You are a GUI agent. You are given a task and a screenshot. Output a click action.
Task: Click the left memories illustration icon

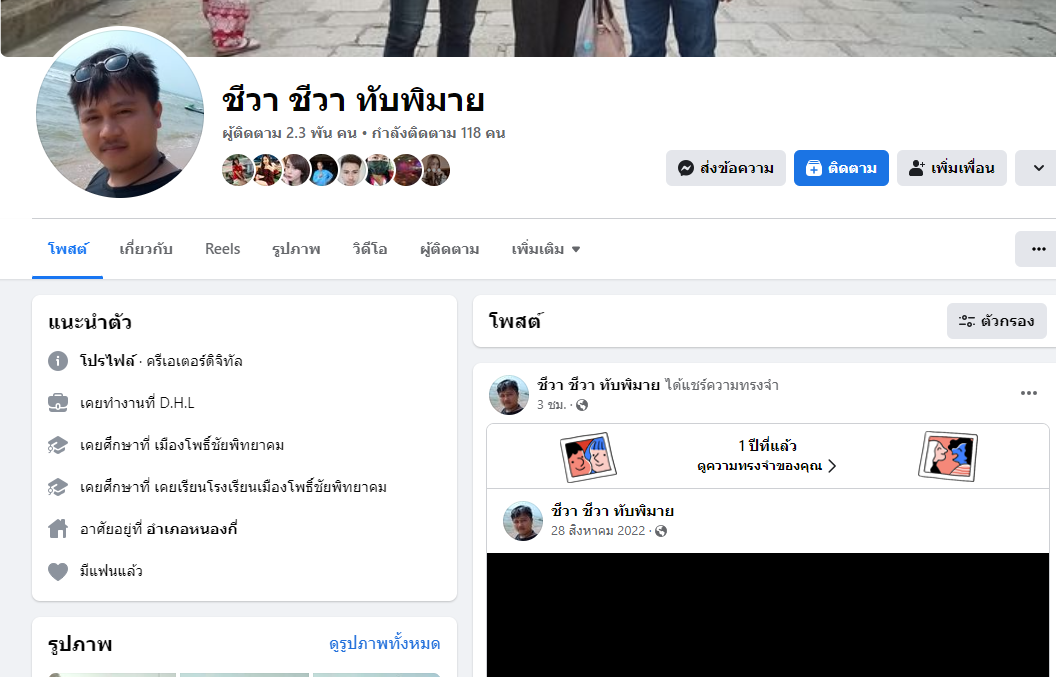(588, 456)
